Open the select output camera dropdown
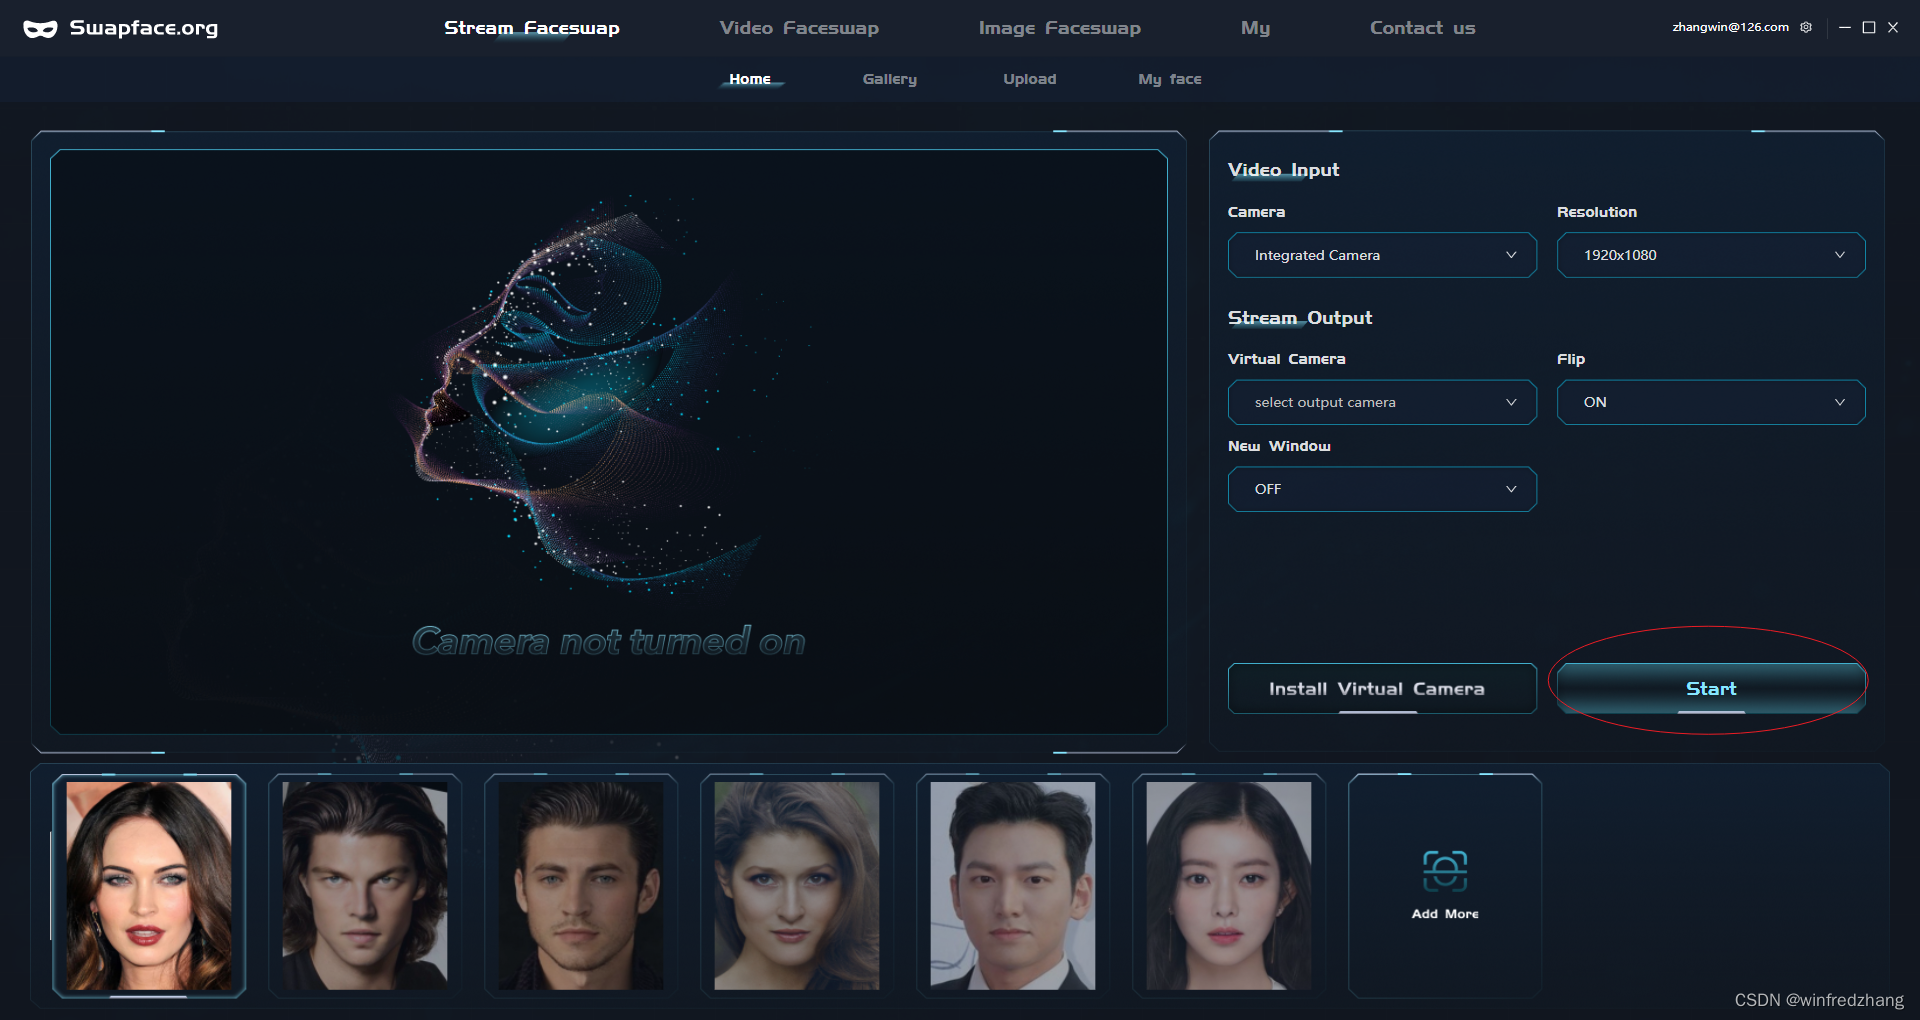This screenshot has width=1920, height=1020. (x=1382, y=402)
